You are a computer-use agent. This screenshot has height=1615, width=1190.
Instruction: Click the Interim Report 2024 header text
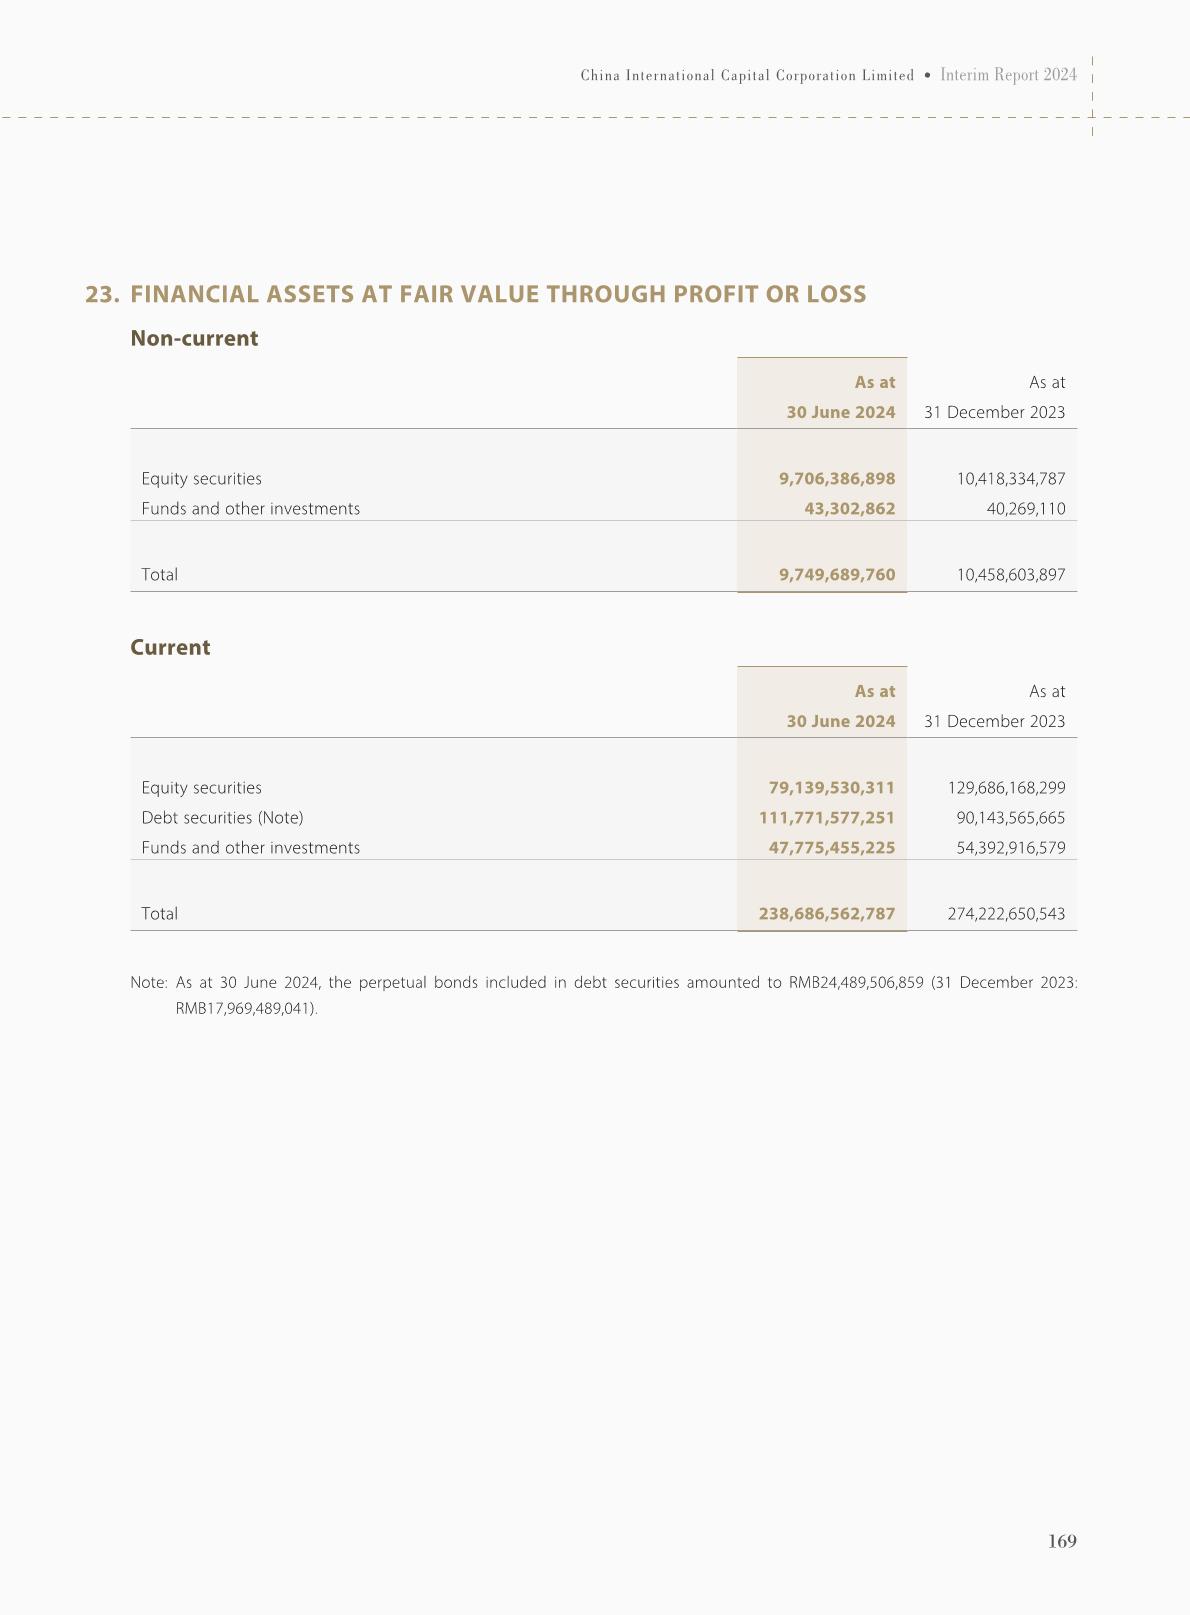(1008, 75)
